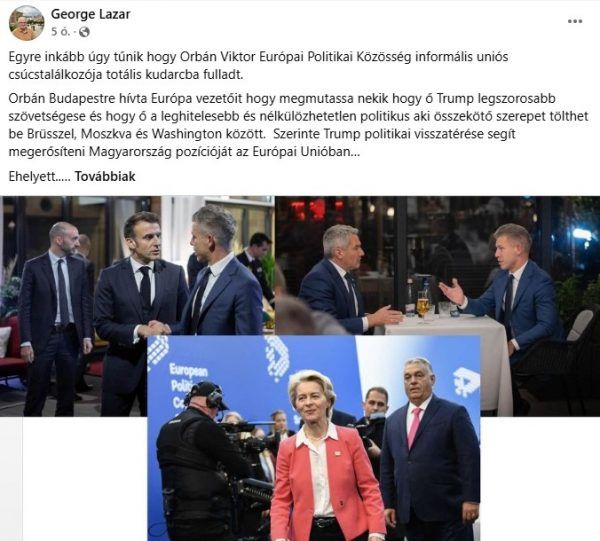This screenshot has height=541, width=600.
Task: Open the handshake photo at top left
Action: tap(138, 306)
